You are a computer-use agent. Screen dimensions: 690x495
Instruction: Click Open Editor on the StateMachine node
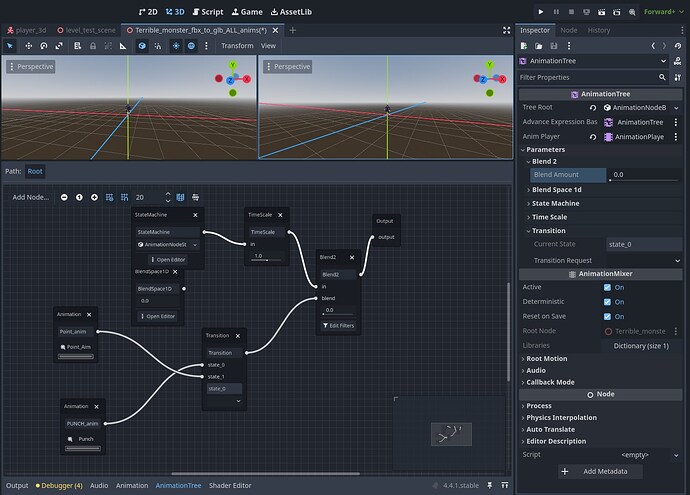(166, 259)
